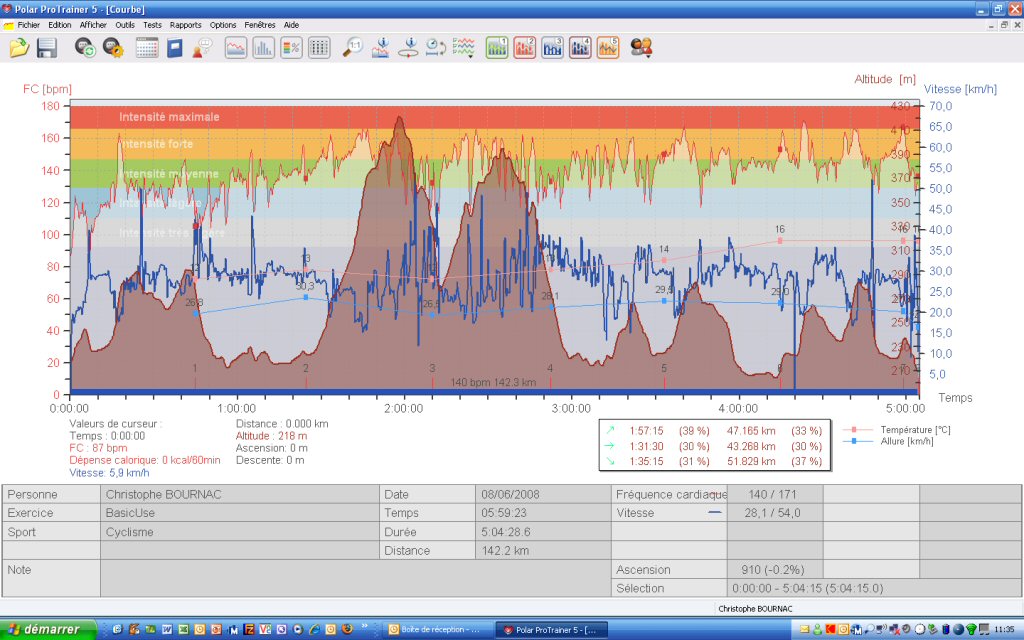Click the Vitesse [km/h] axis label
The height and width of the screenshot is (640, 1024).
point(960,89)
